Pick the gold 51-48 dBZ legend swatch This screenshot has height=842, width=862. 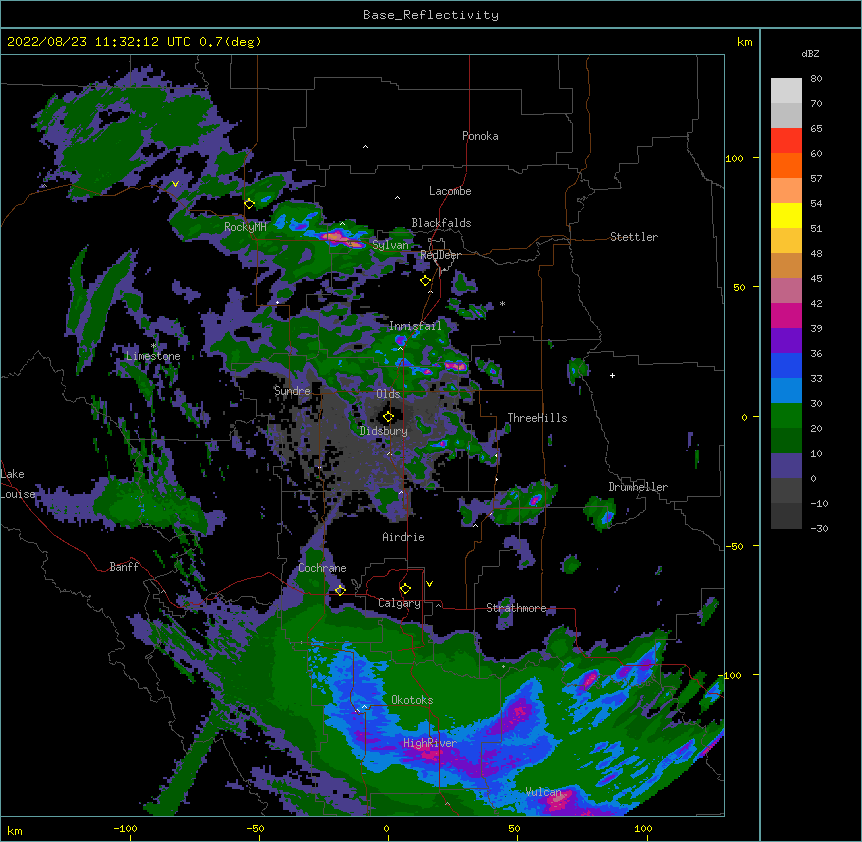tap(786, 241)
